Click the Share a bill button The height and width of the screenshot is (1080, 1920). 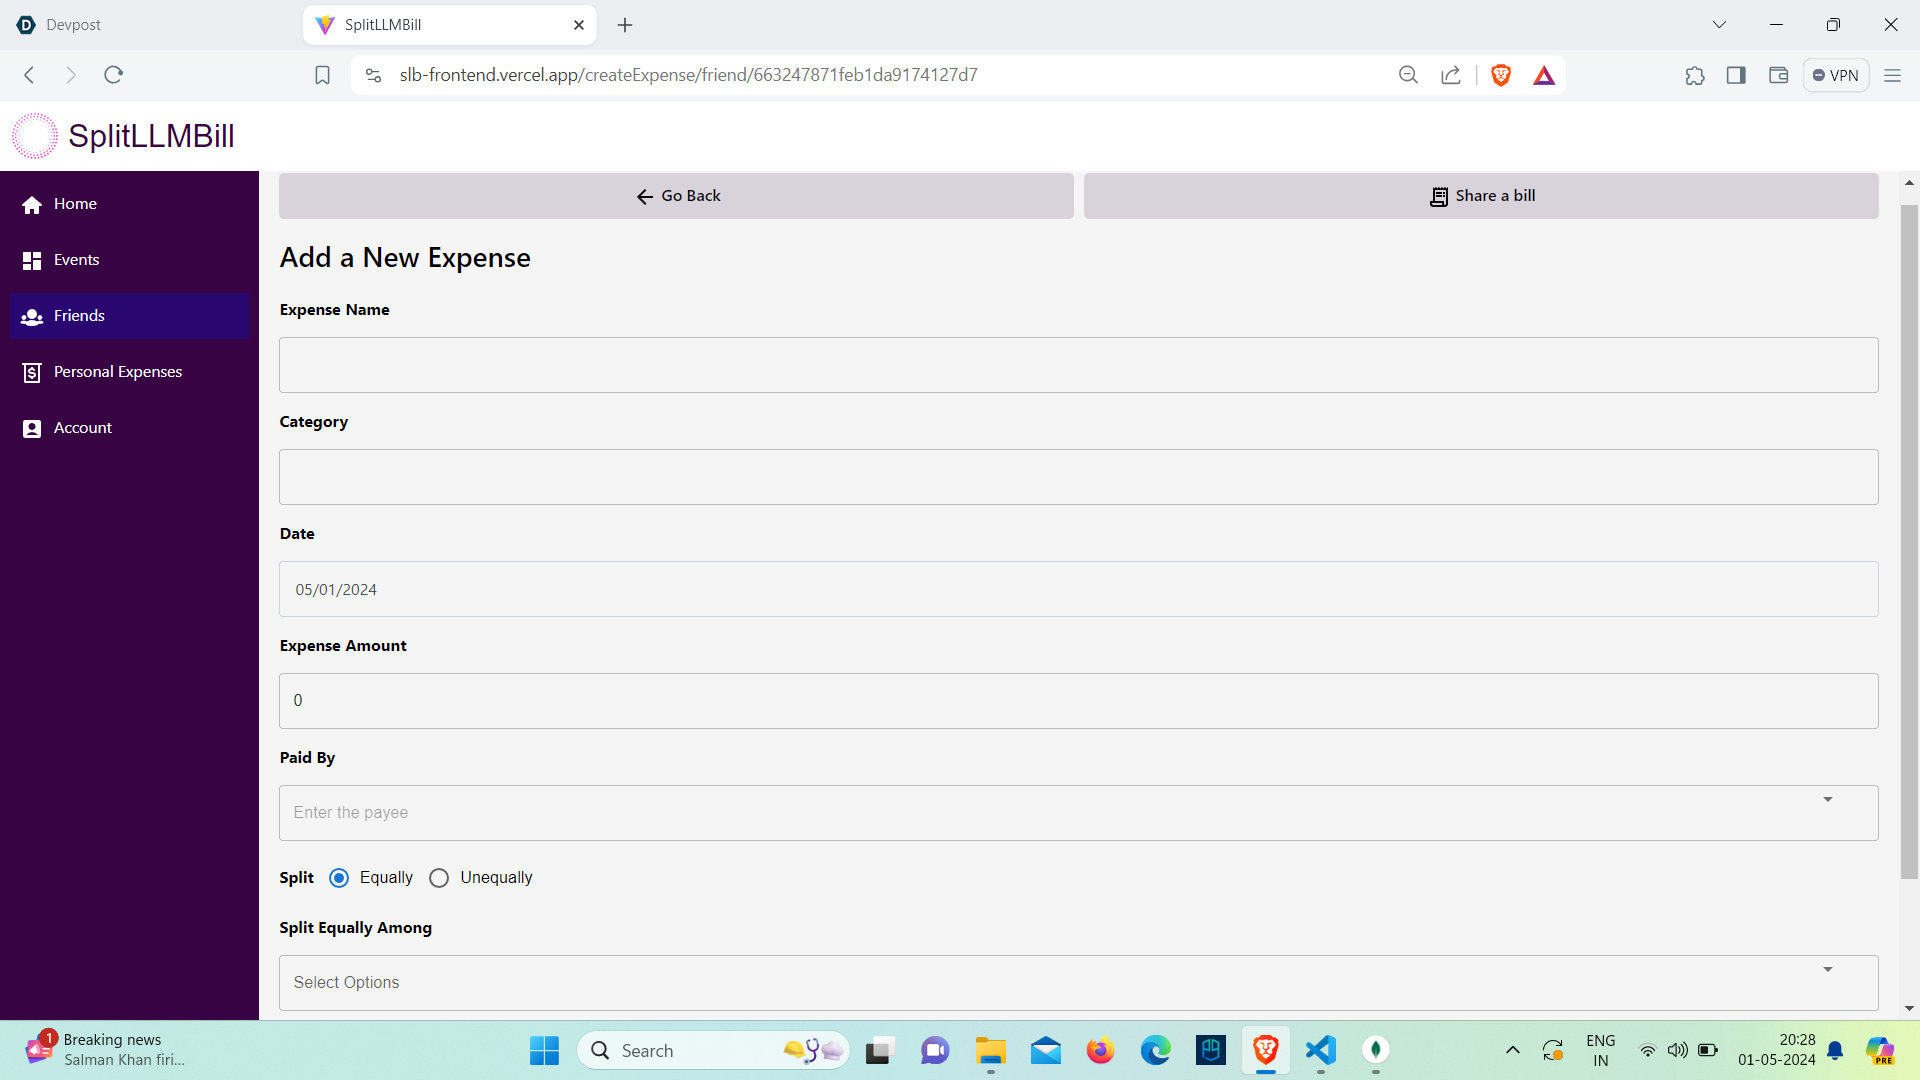[1481, 196]
